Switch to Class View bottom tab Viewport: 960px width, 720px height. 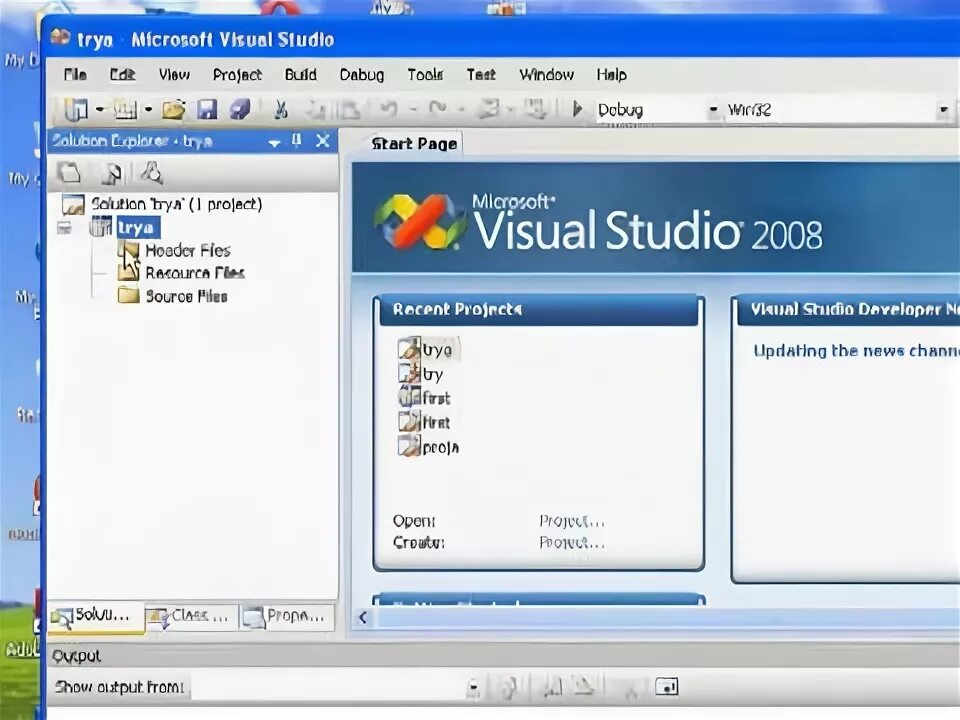(x=191, y=616)
